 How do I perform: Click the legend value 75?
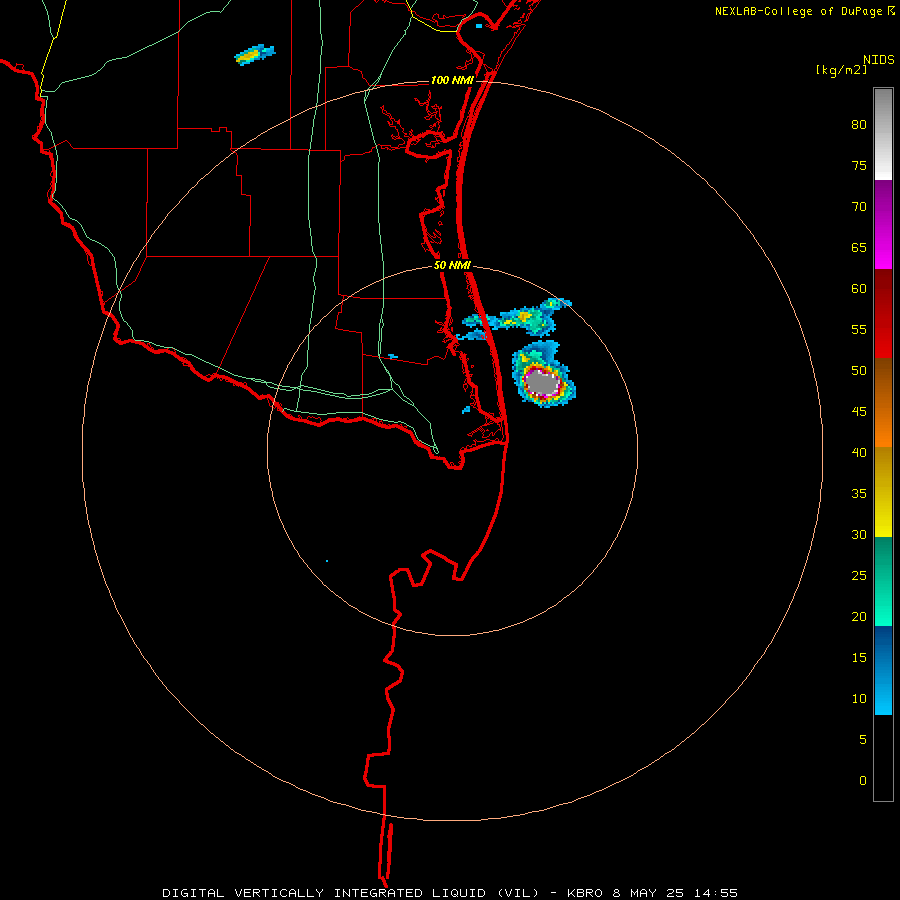[859, 165]
